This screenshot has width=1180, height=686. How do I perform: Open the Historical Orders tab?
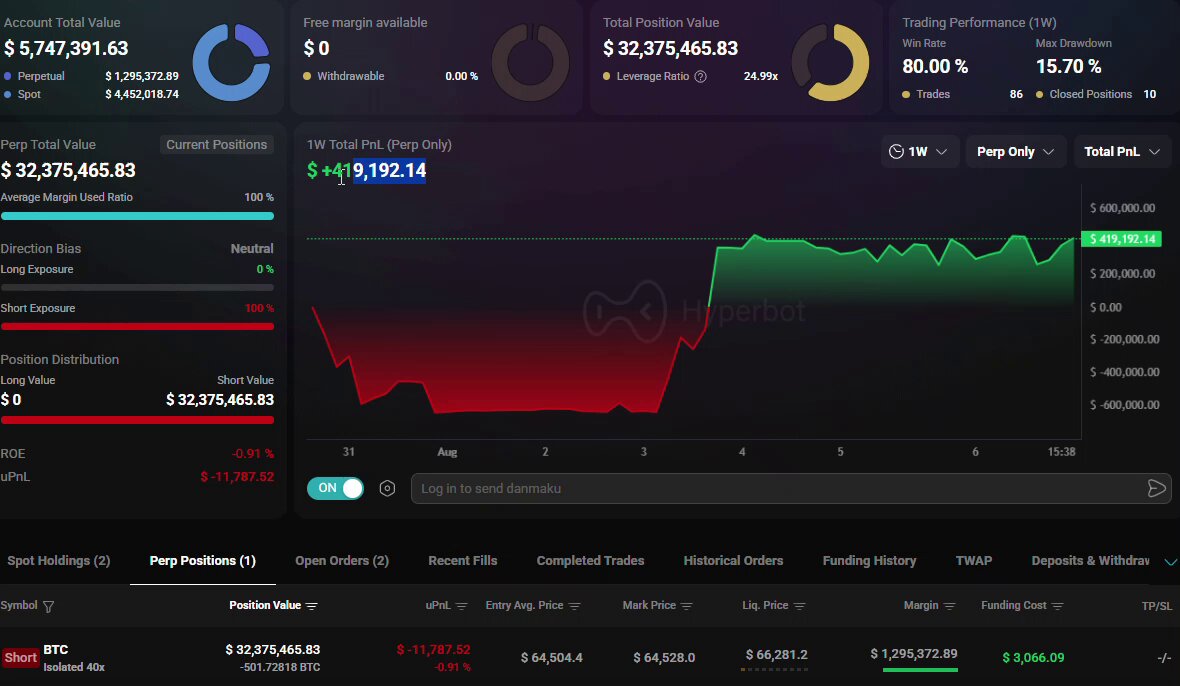[733, 560]
